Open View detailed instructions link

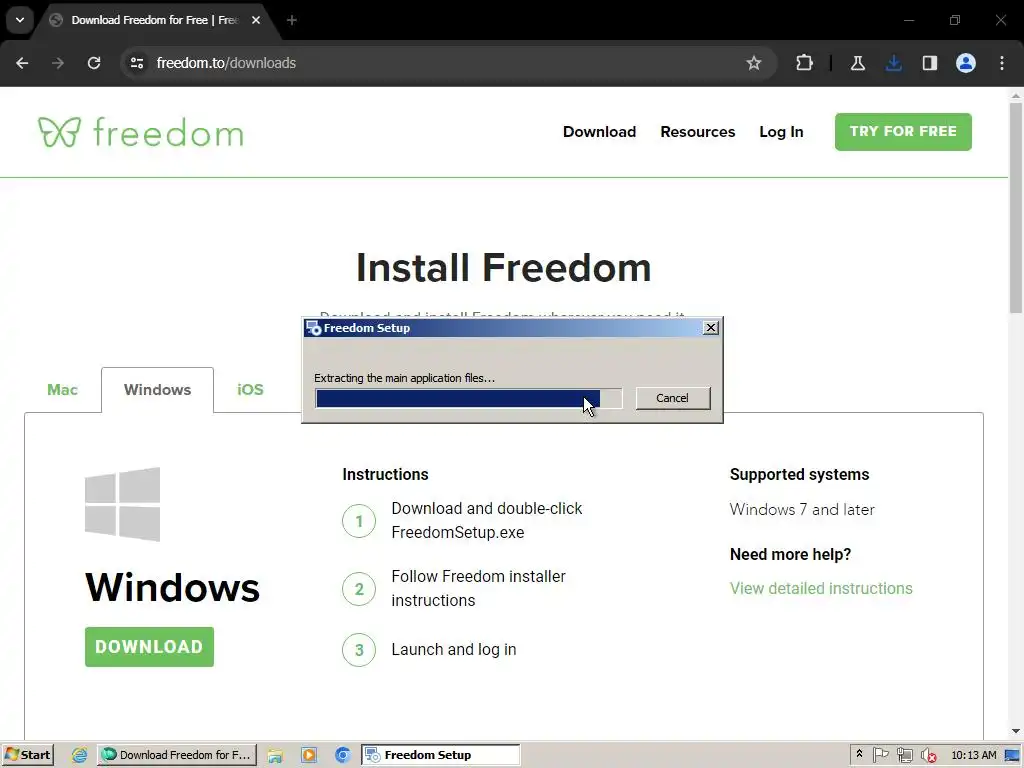pyautogui.click(x=821, y=588)
